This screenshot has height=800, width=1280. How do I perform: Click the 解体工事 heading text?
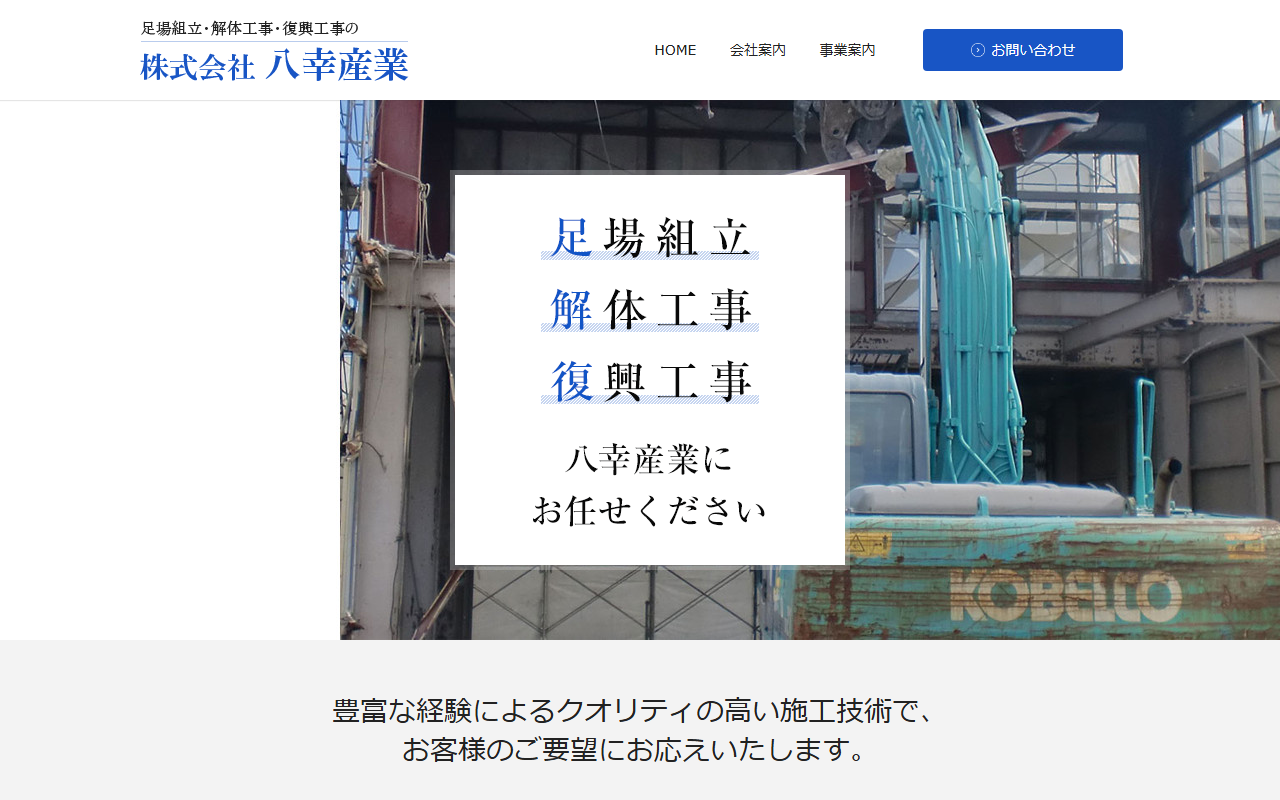(650, 309)
